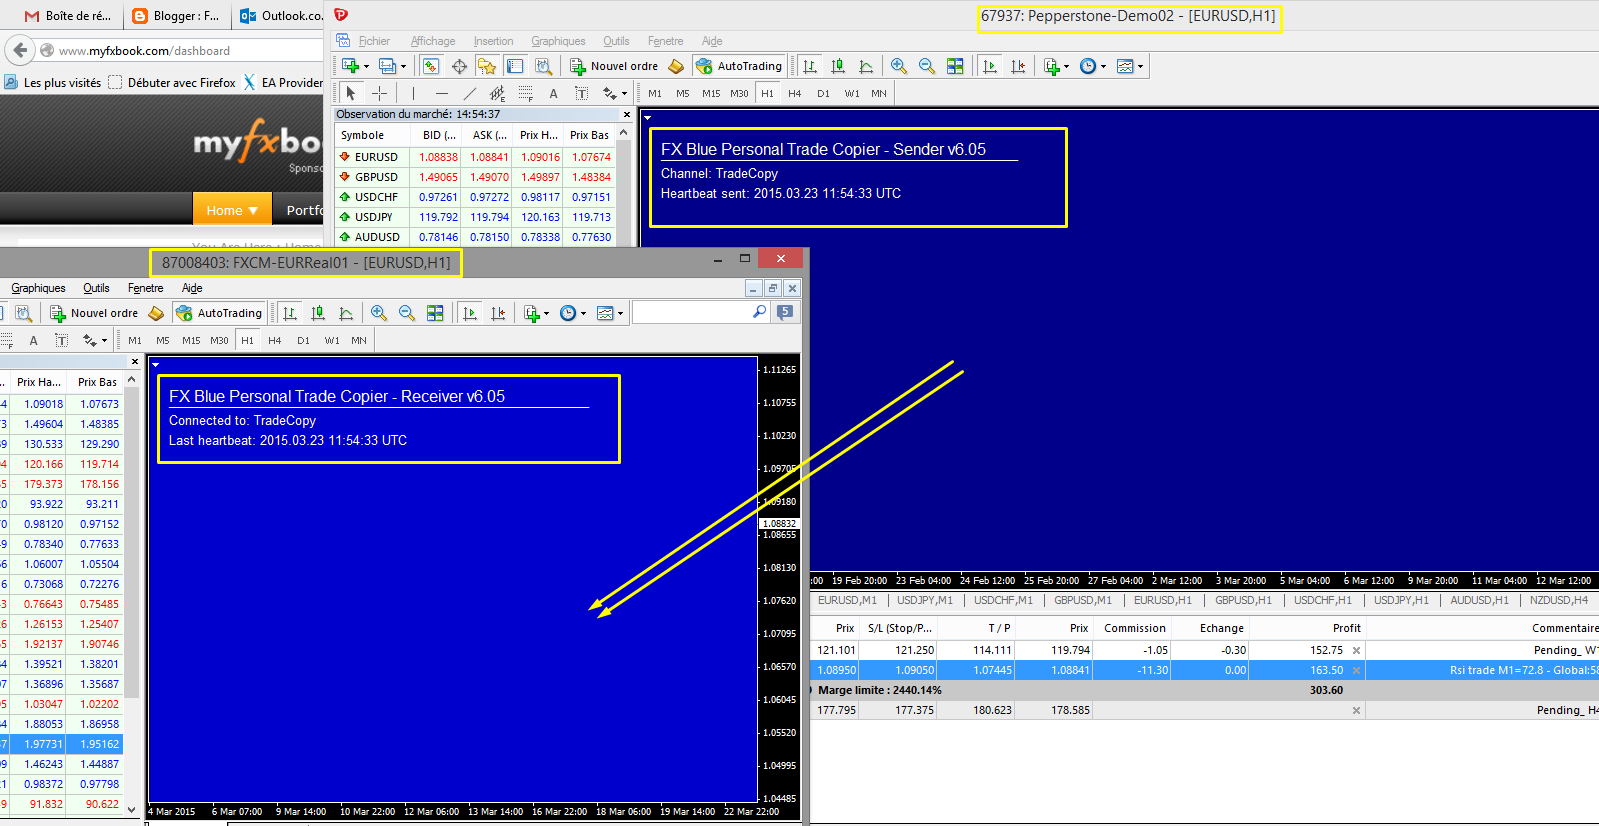Select text 'A' tool in Pepperstone window
Screen dimensions: 1599x826
click(553, 93)
